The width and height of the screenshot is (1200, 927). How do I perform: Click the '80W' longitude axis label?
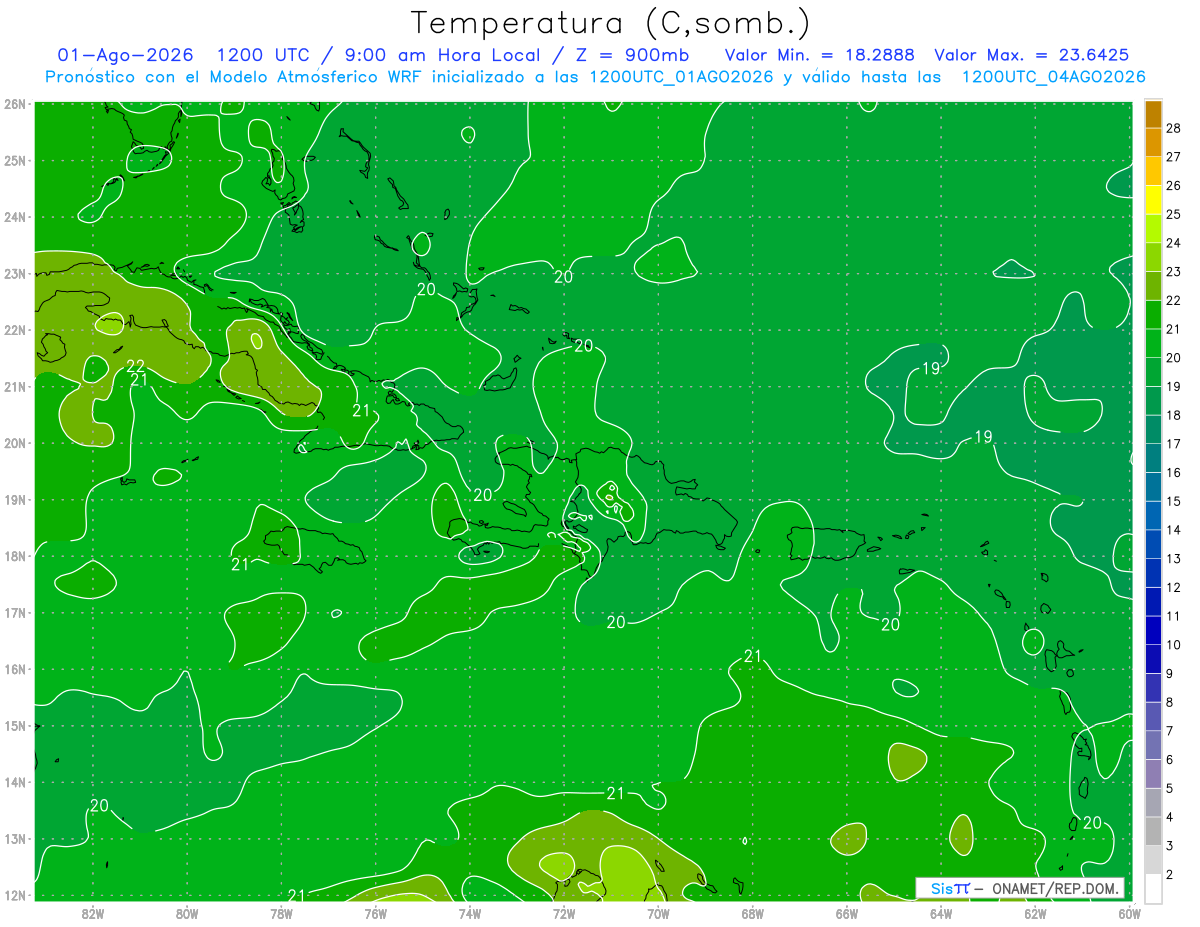tap(187, 912)
